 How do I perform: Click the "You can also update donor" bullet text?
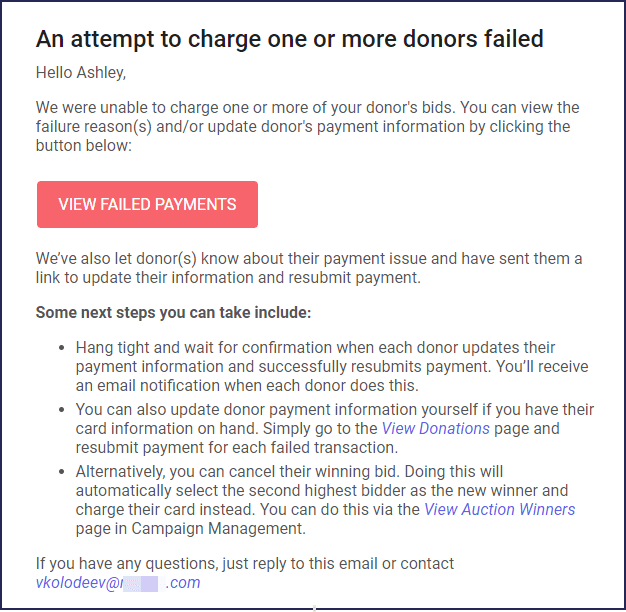click(x=334, y=410)
